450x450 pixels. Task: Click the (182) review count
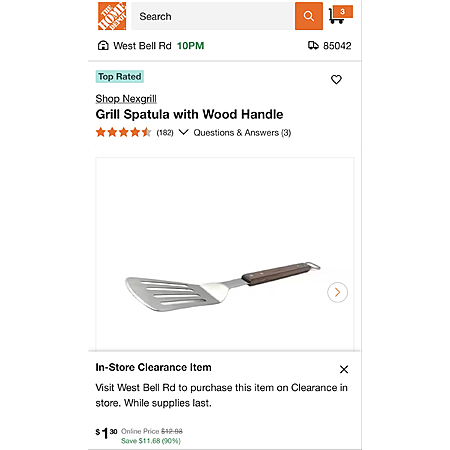(165, 133)
